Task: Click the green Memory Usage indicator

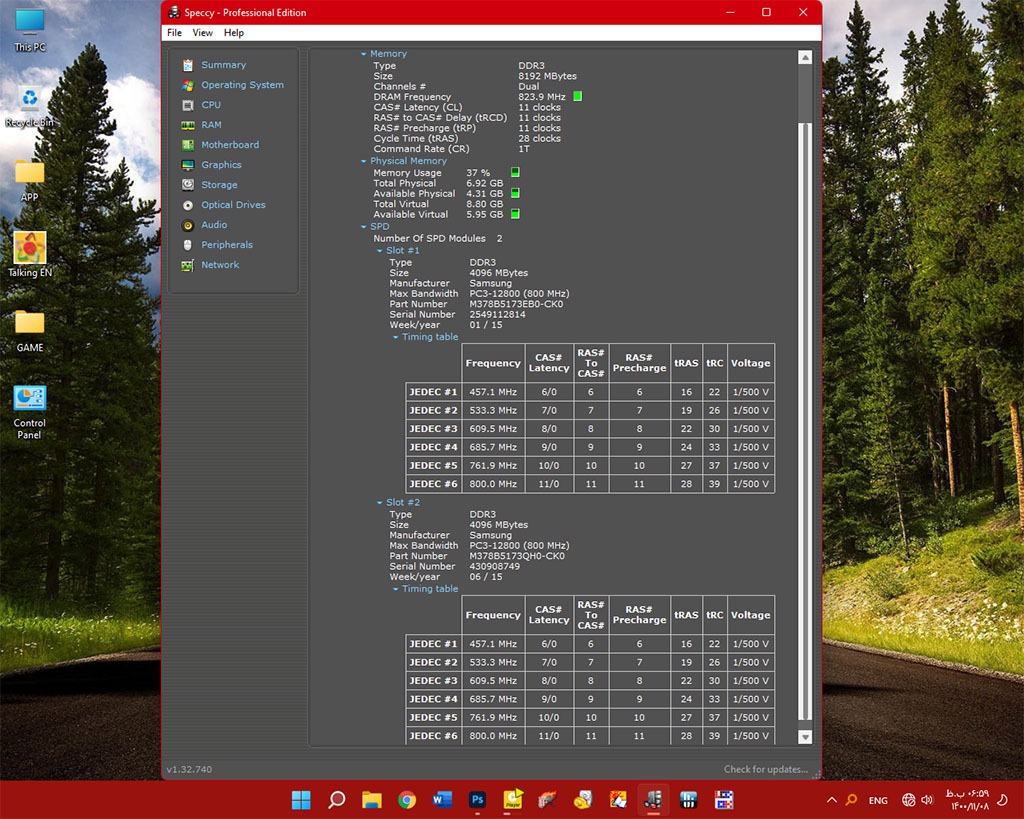Action: [x=515, y=172]
